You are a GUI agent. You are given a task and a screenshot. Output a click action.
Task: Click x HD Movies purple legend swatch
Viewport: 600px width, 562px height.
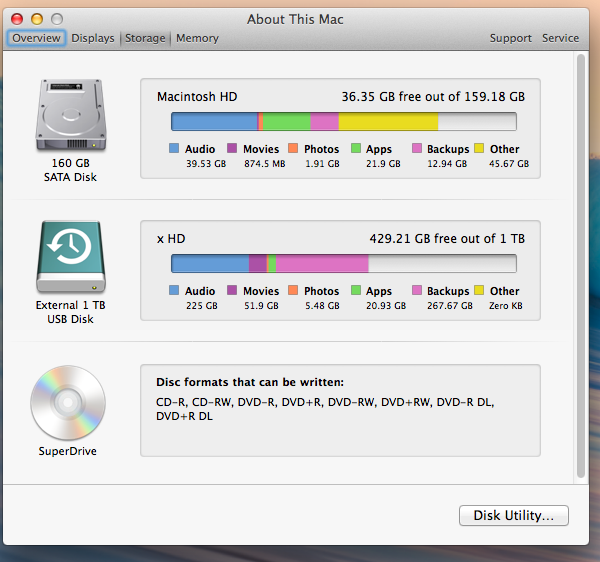[x=232, y=290]
